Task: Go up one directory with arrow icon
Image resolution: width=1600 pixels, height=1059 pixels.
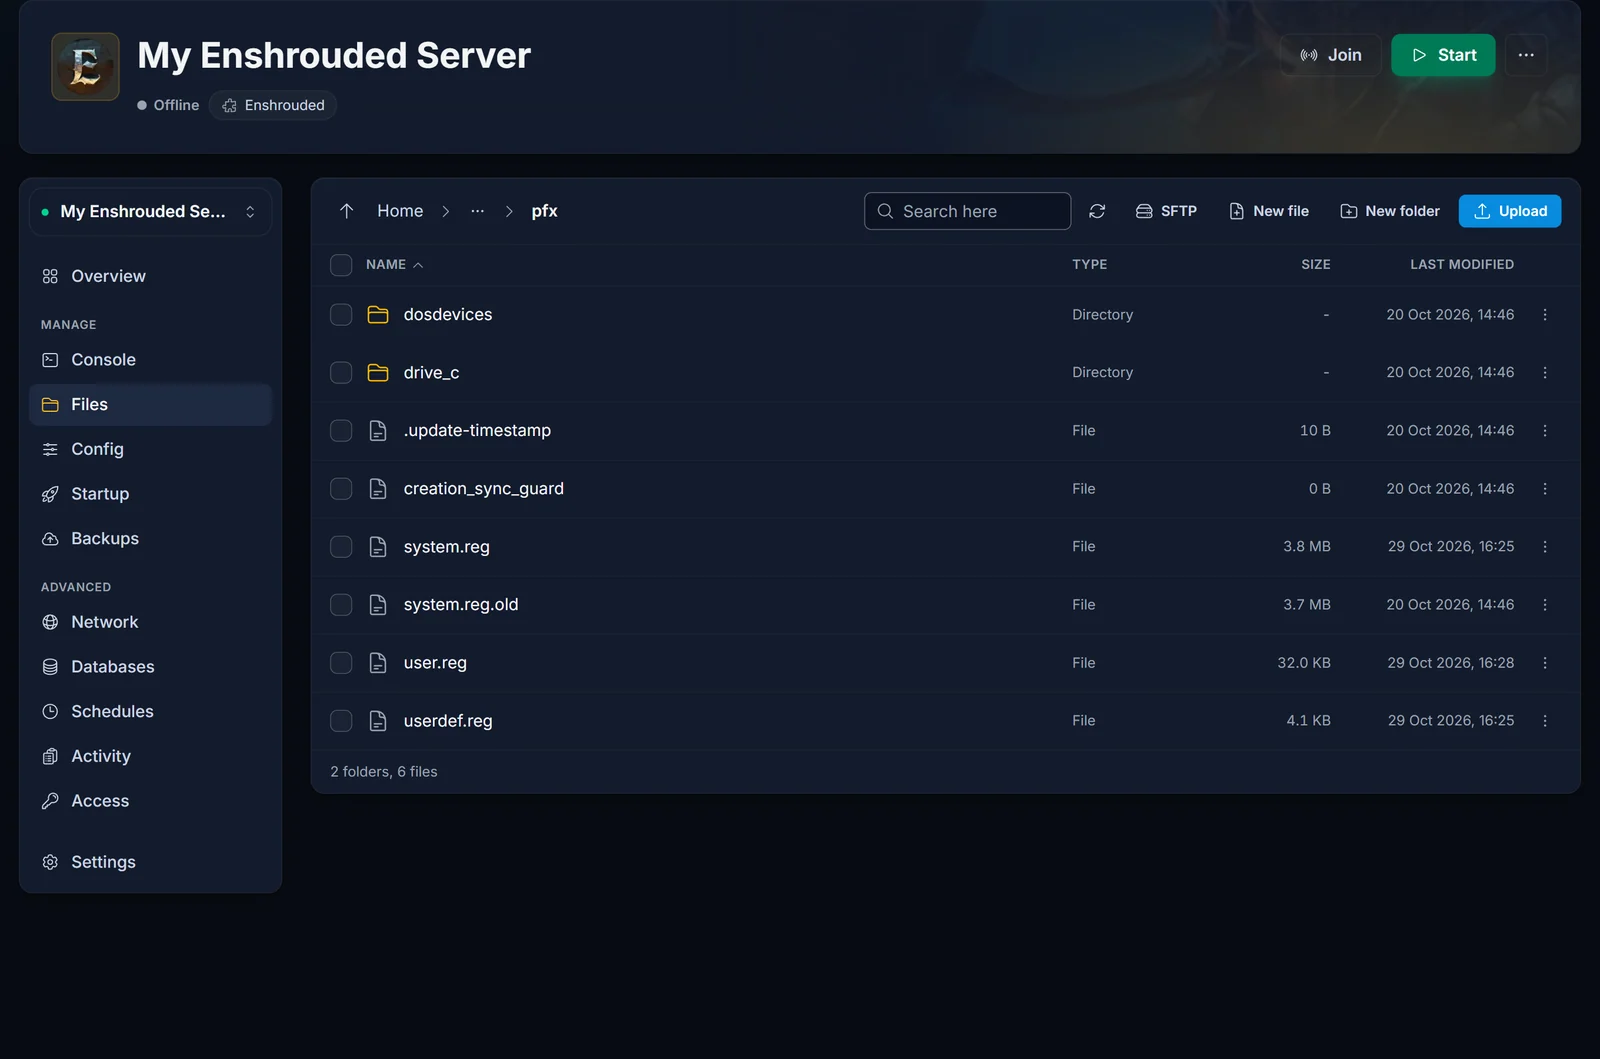Action: coord(346,211)
